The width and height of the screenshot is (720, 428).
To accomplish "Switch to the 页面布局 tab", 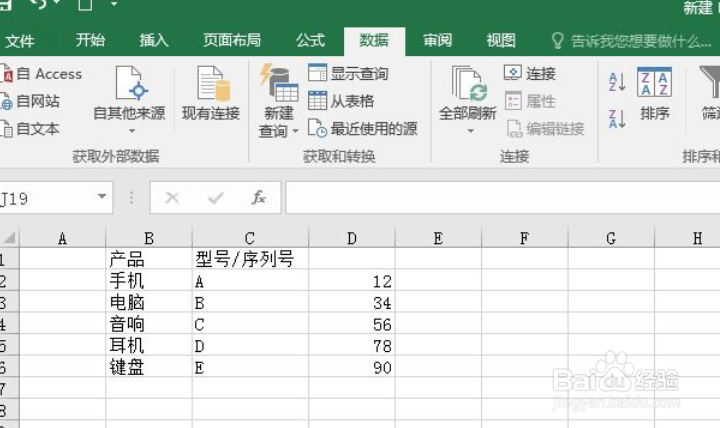I will 232,40.
